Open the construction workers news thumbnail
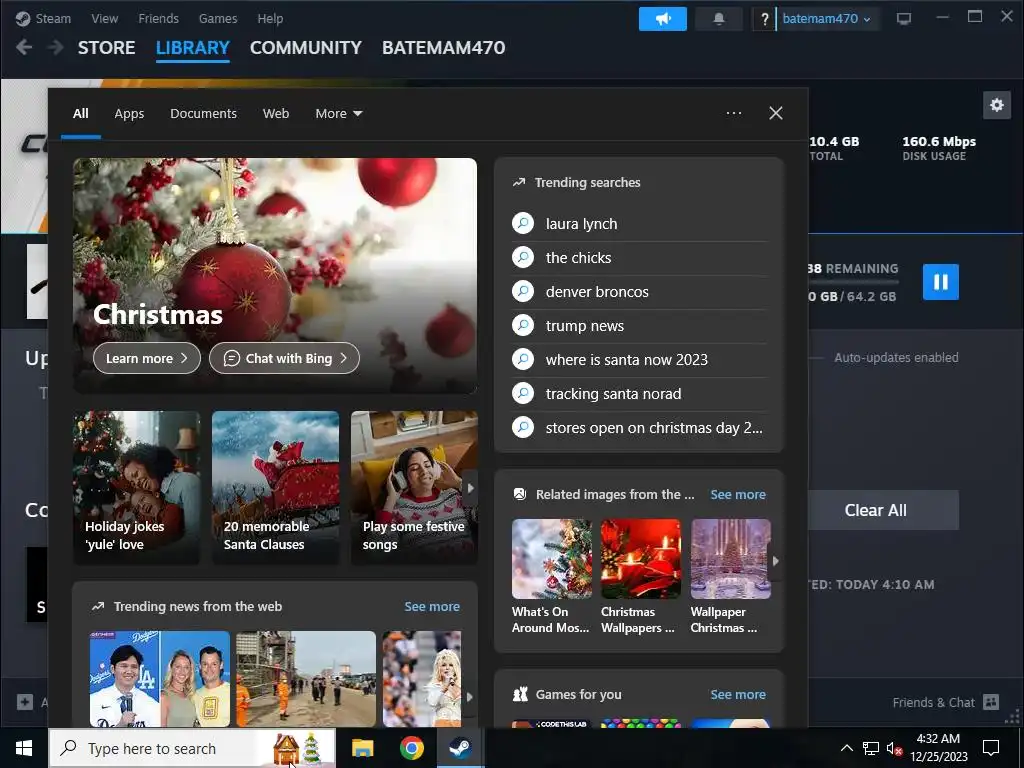Image resolution: width=1024 pixels, height=768 pixels. (306, 679)
